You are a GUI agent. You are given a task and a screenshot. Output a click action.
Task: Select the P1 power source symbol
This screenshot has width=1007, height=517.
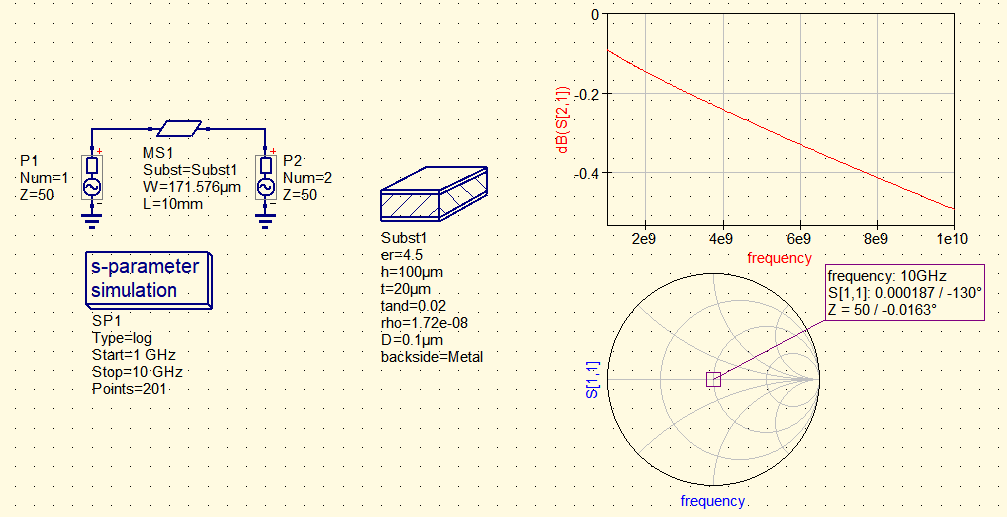[x=92, y=177]
